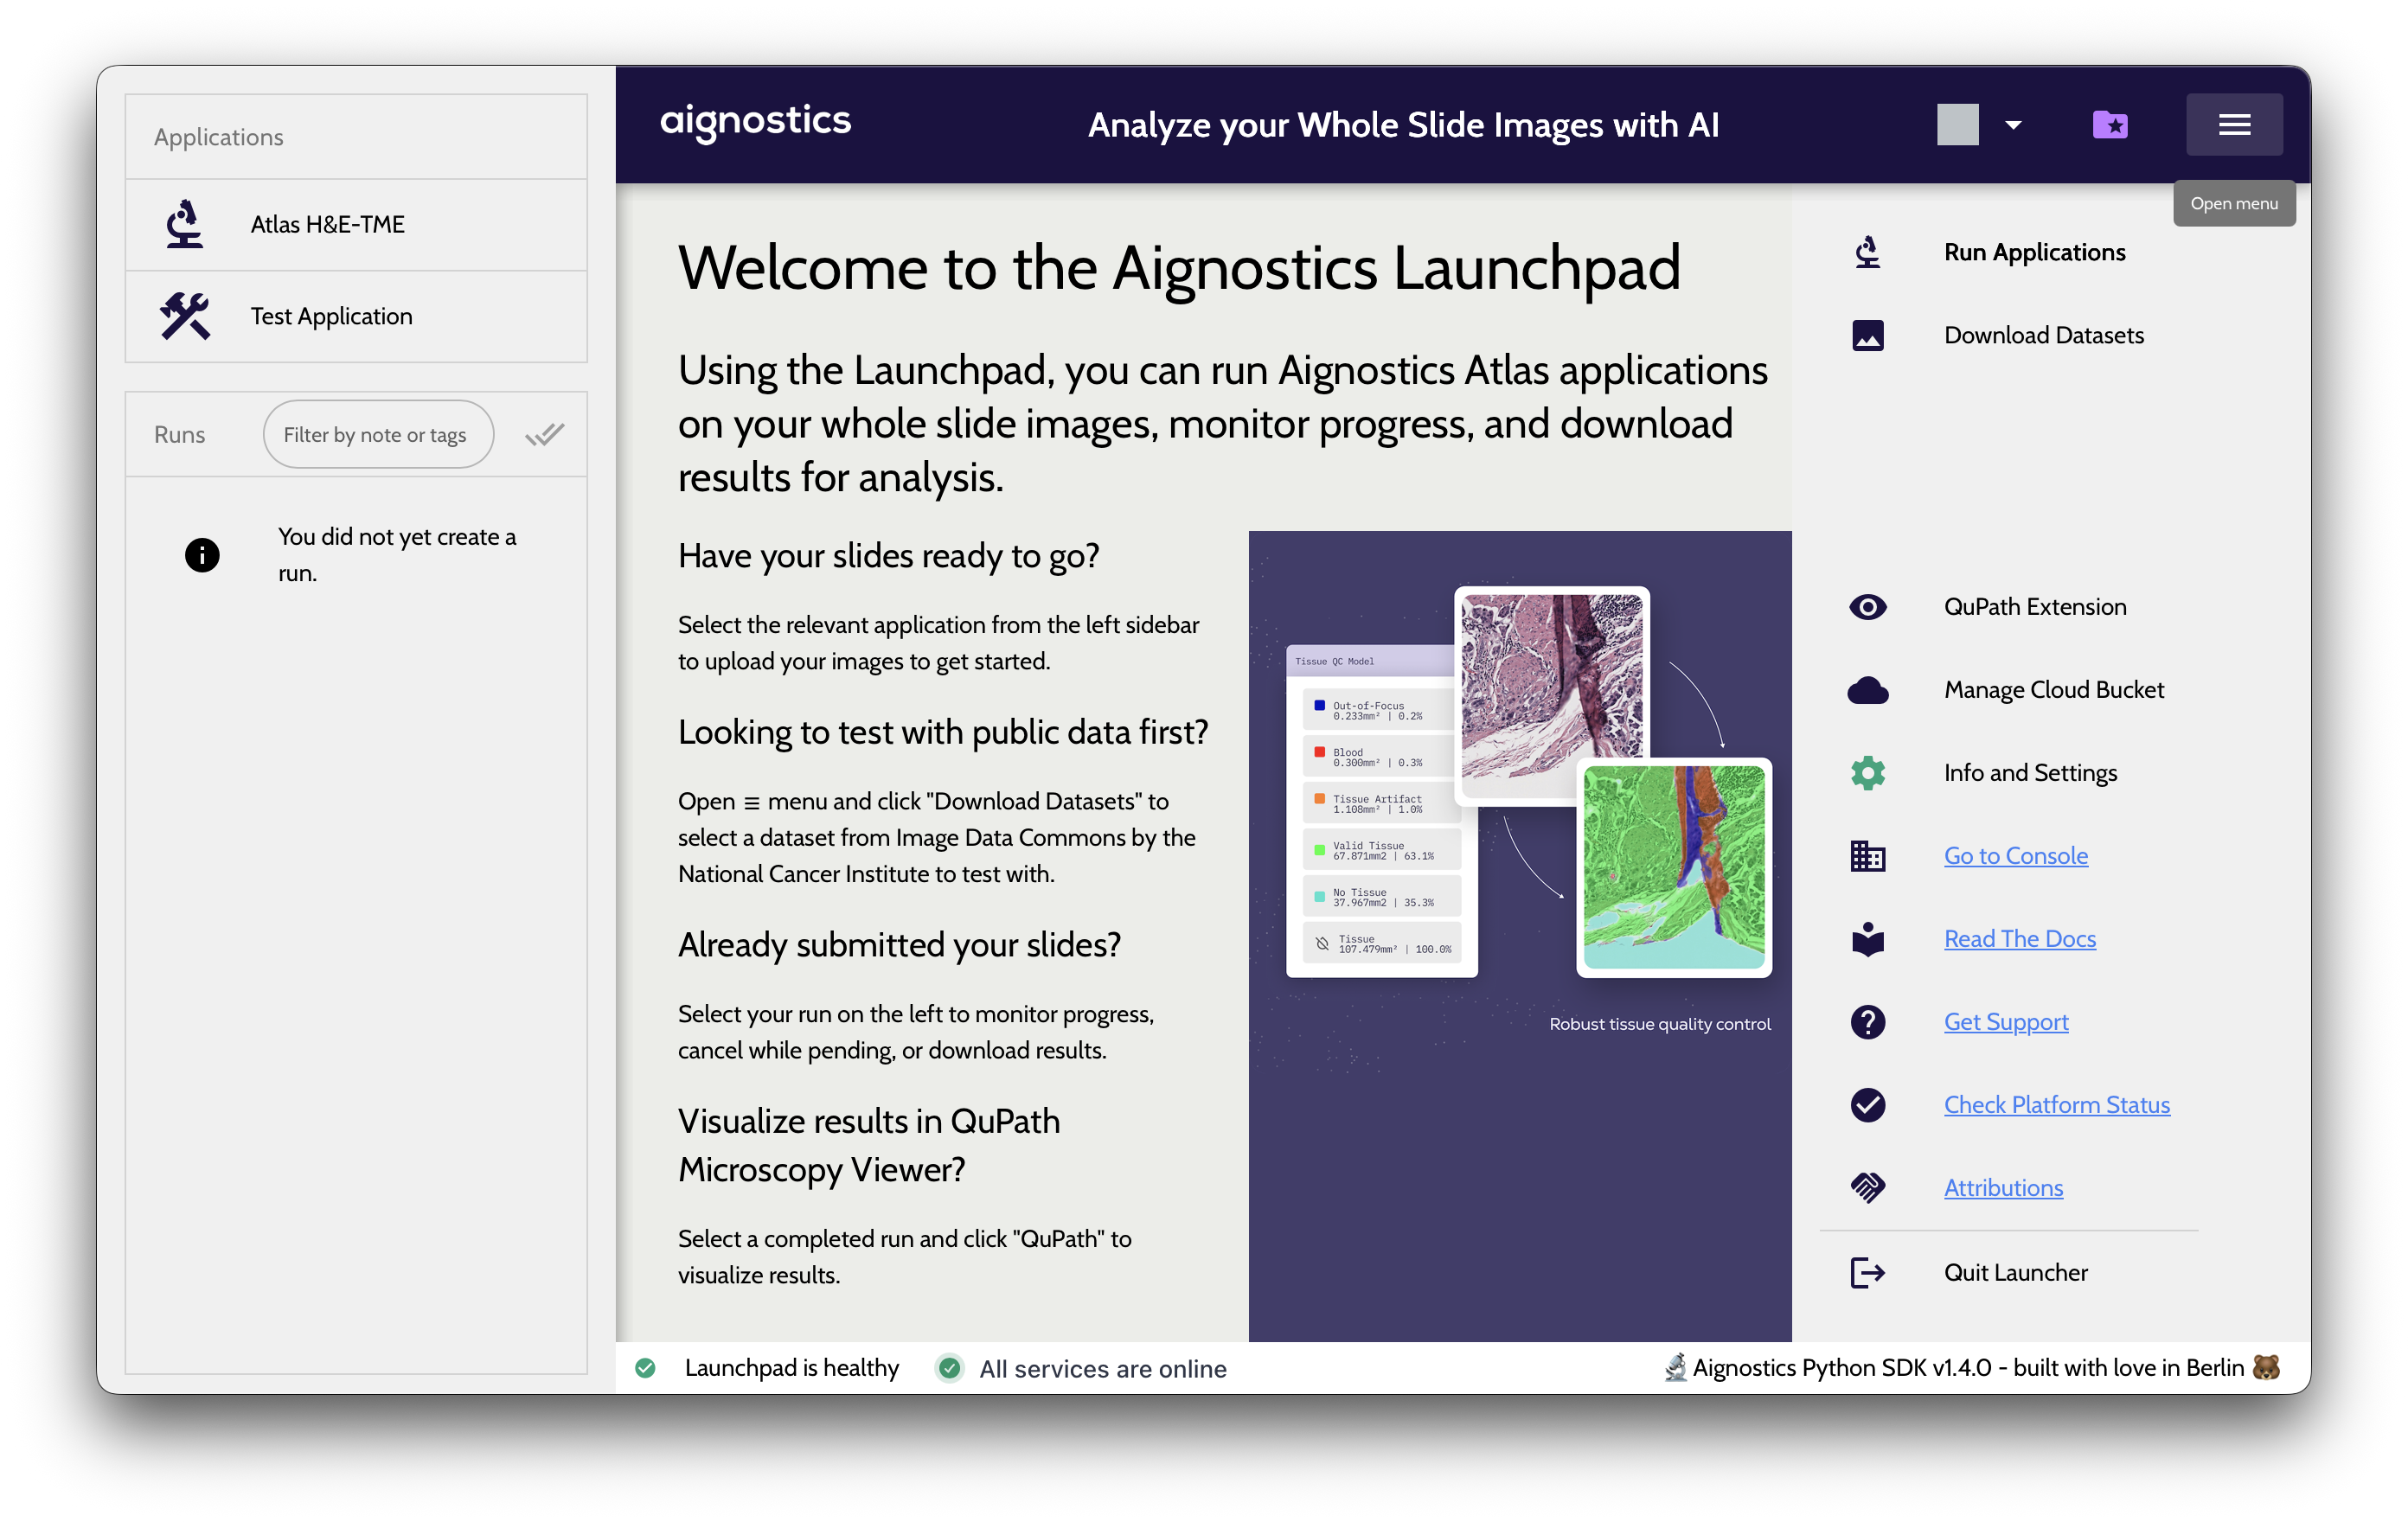Click 'Analyze your Whole Slide Images with AI' title
This screenshot has width=2408, height=1522.
[x=1403, y=125]
